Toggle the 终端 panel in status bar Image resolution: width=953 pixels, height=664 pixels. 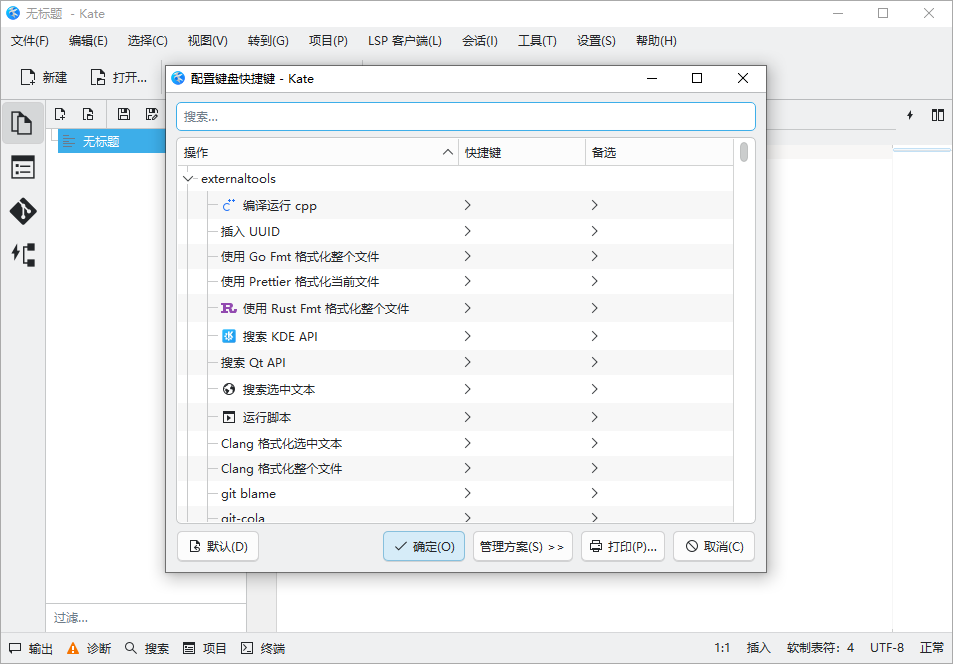click(x=263, y=648)
